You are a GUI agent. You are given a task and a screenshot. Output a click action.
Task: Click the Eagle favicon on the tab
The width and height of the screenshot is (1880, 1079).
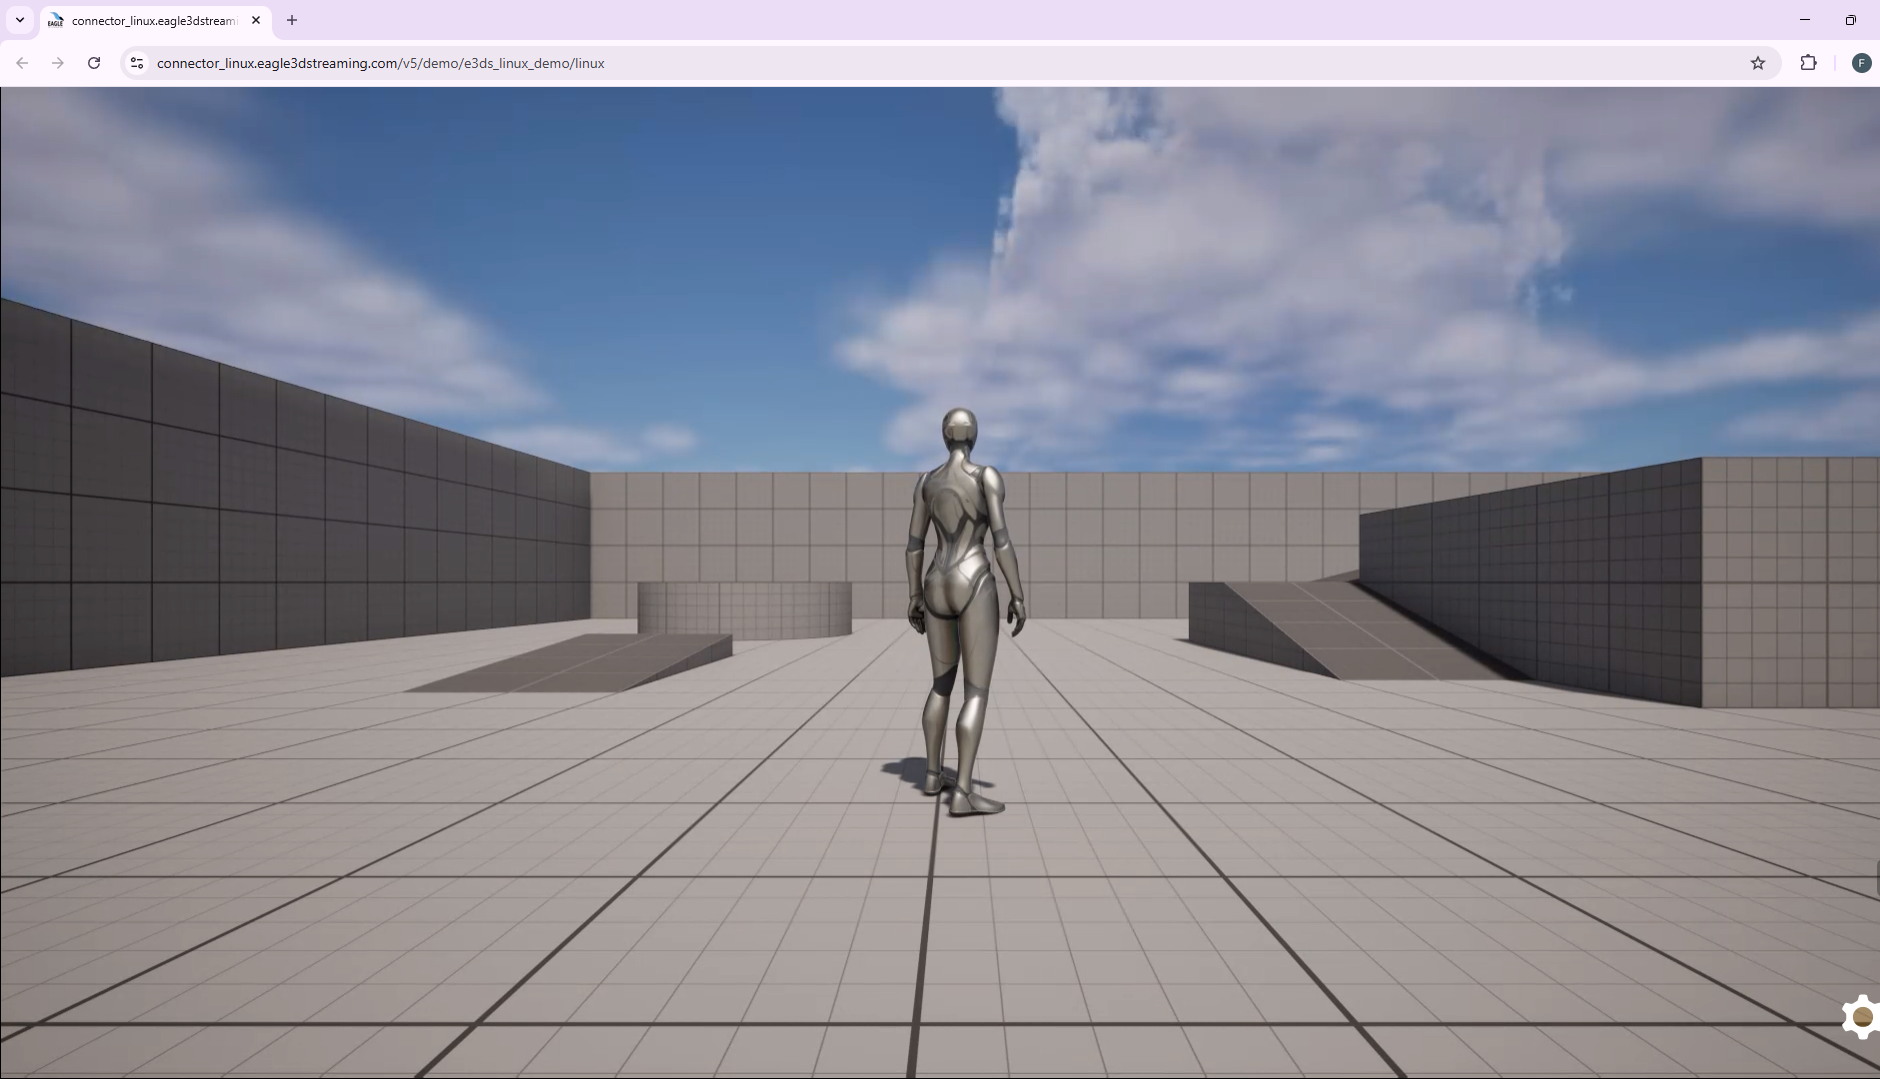[56, 20]
